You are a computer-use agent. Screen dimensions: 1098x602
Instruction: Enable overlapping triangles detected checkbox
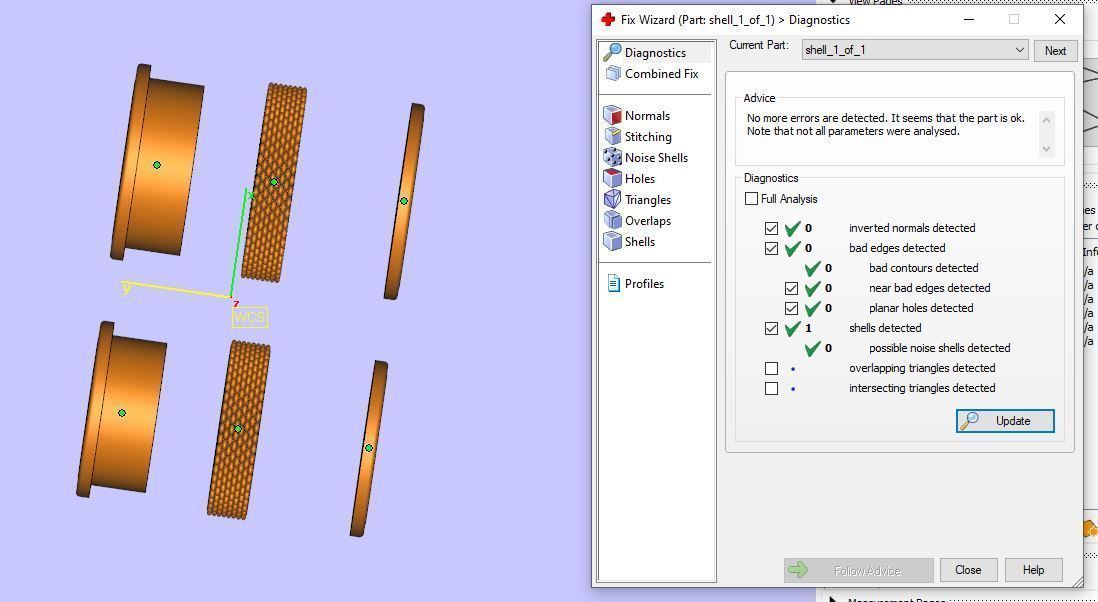tap(771, 368)
